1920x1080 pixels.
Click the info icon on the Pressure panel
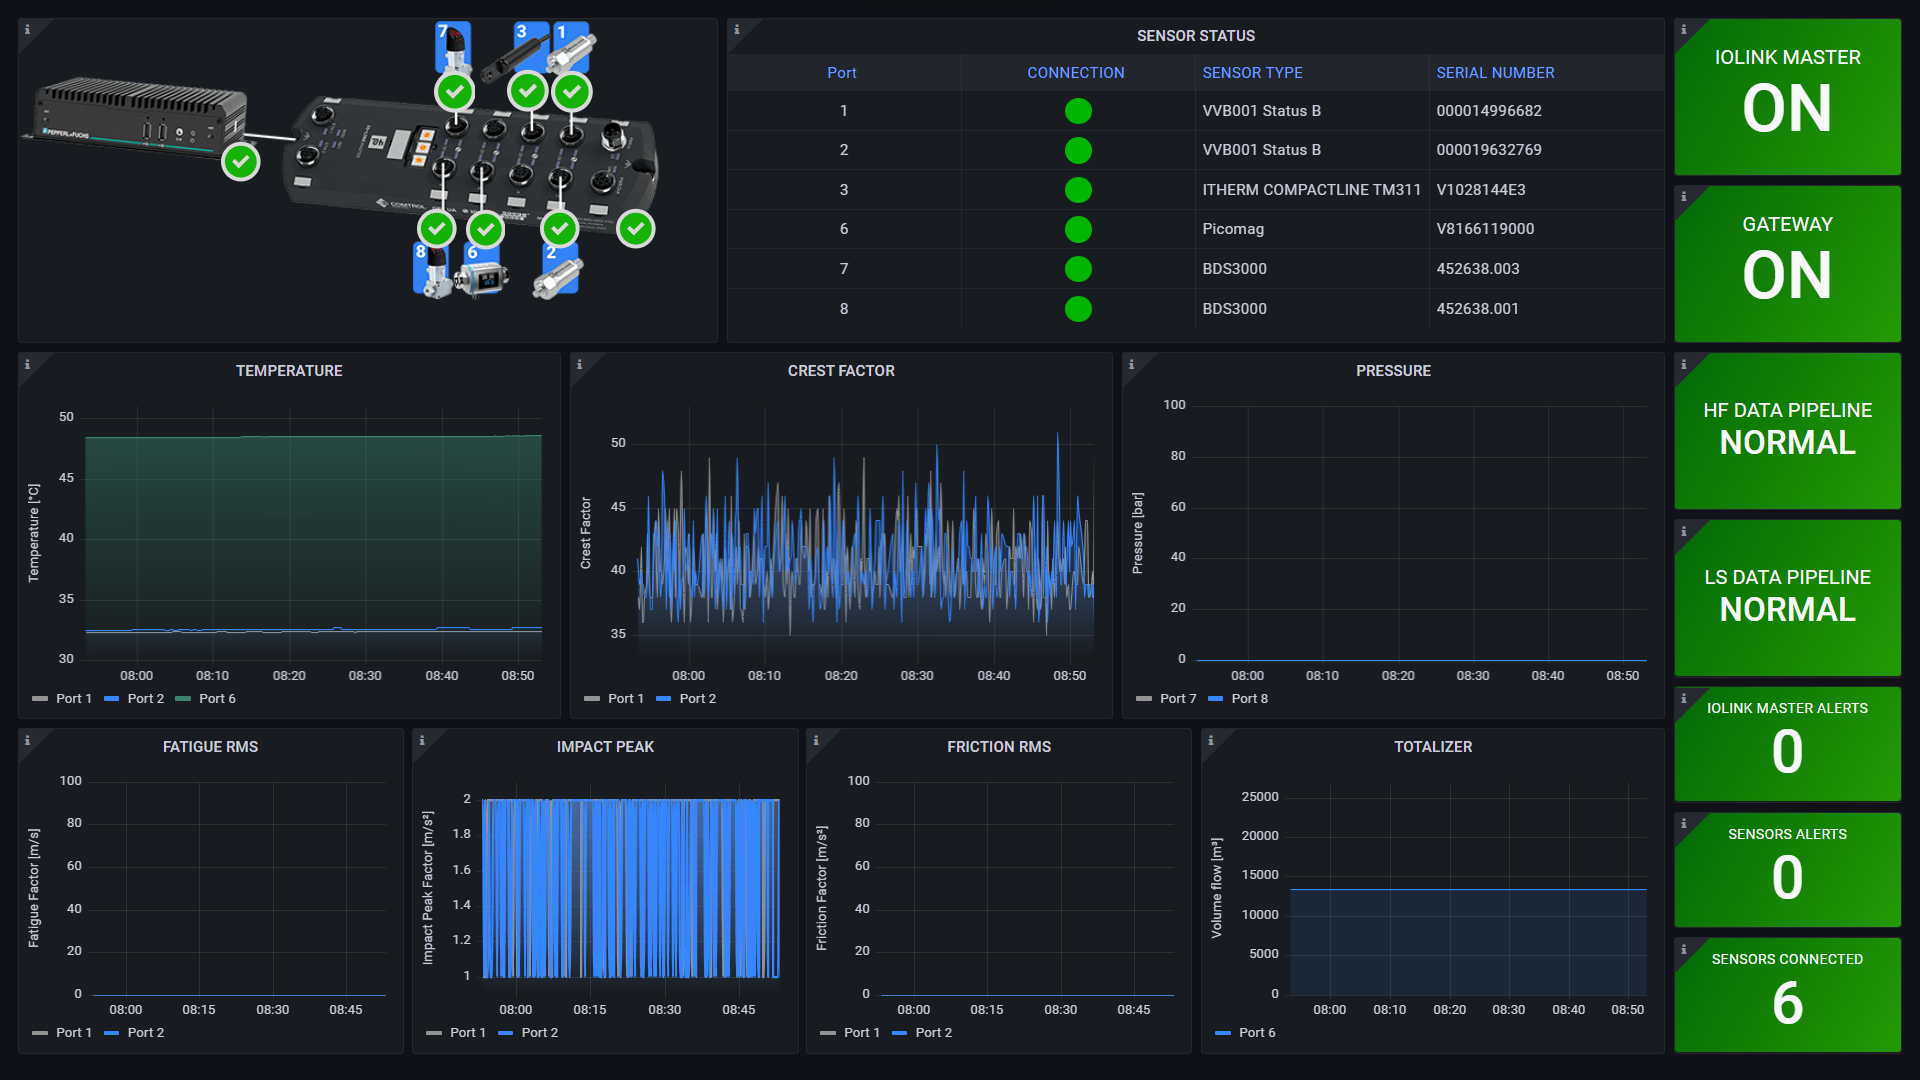(1131, 365)
